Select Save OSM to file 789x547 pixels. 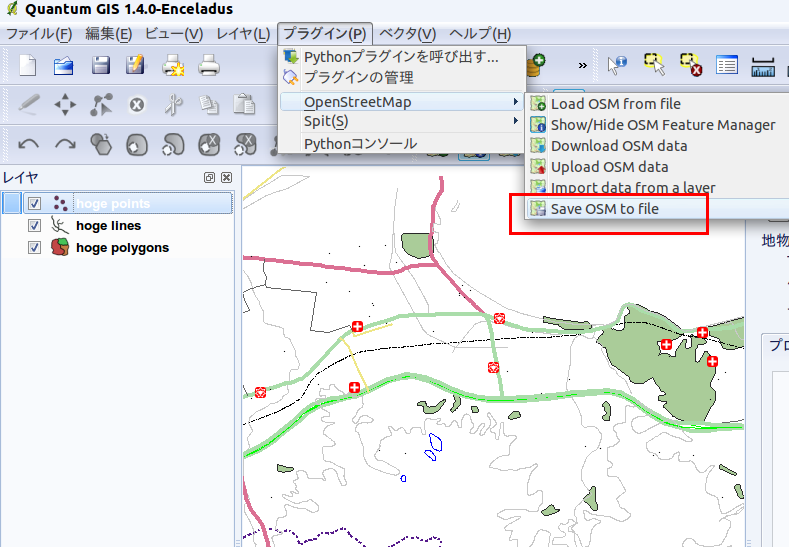click(x=657, y=209)
